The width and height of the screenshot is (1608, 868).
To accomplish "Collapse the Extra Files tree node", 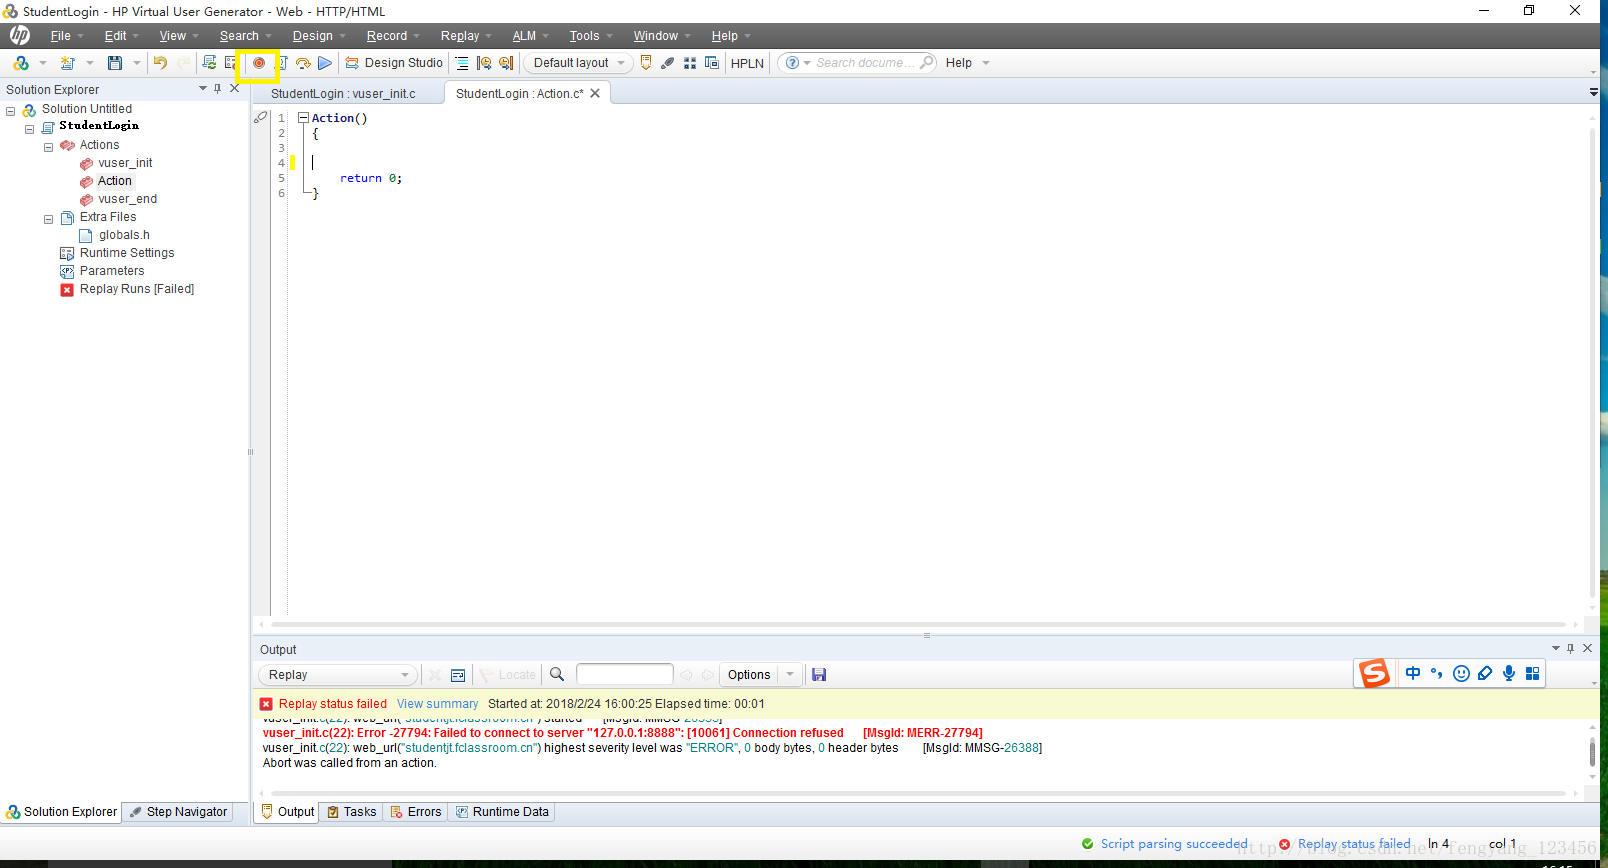I will (x=48, y=219).
